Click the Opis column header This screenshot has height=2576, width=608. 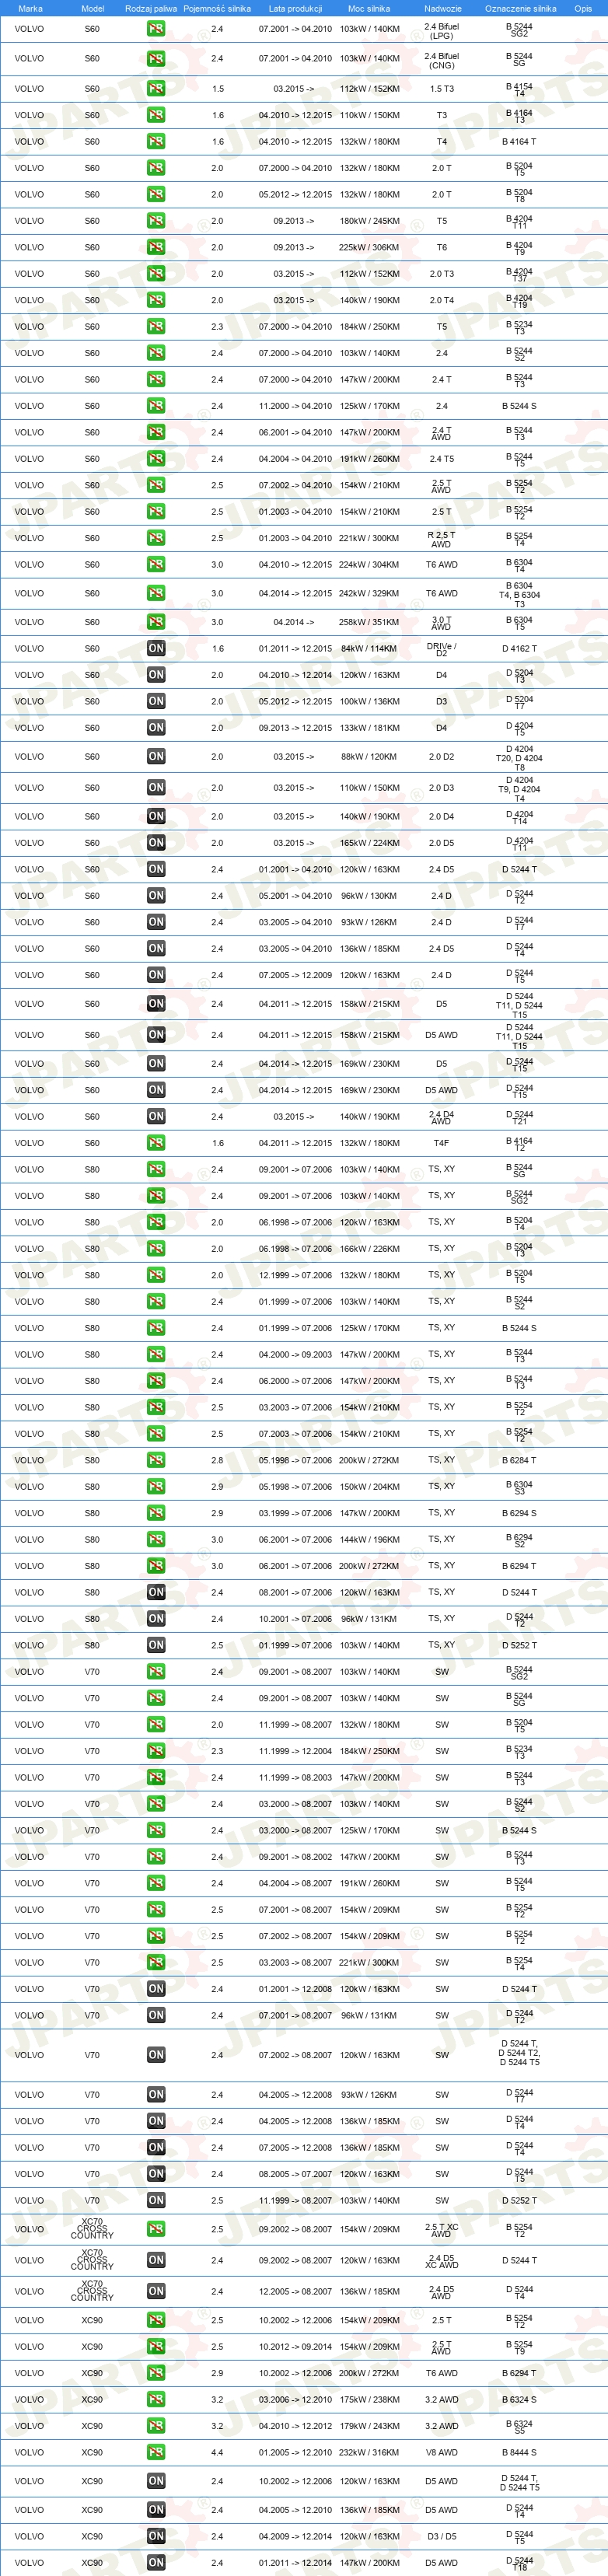pos(583,8)
